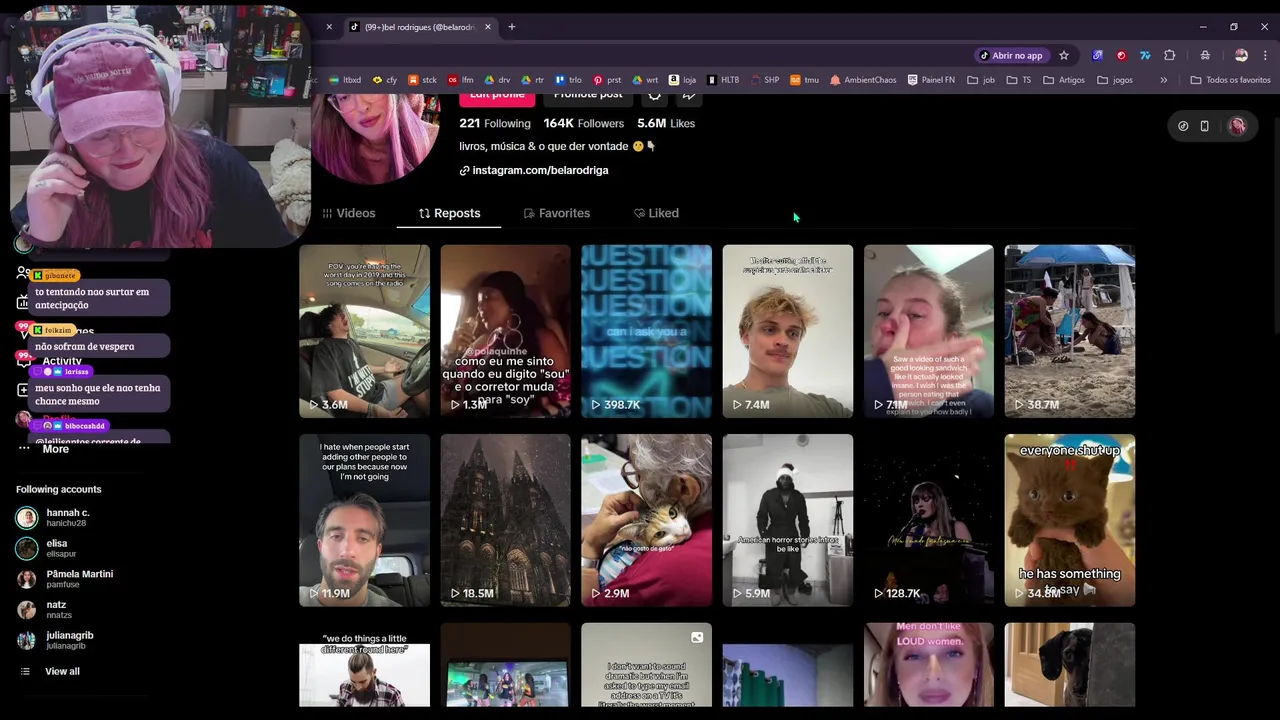1280x720 pixels.
Task: Switch to the Favorites tab
Action: click(x=557, y=213)
